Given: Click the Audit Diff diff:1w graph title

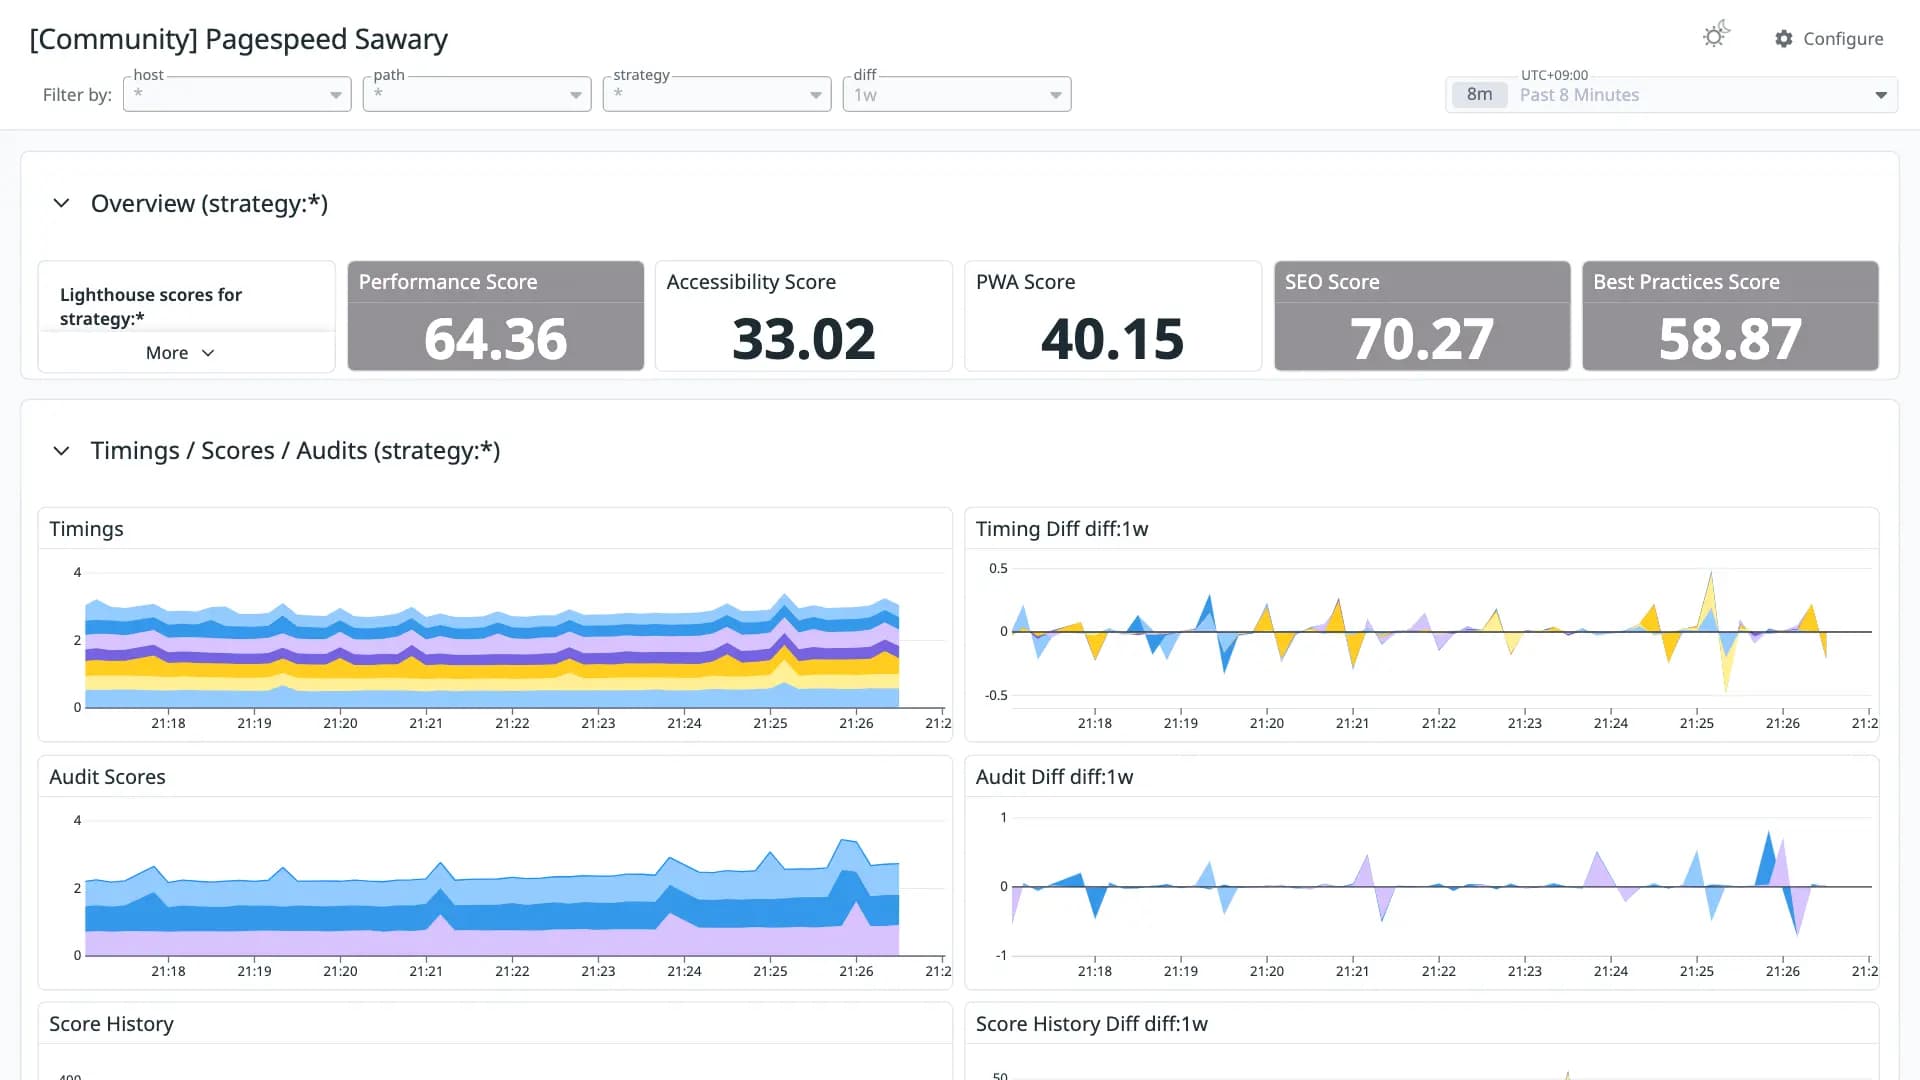Looking at the screenshot, I should (x=1054, y=777).
